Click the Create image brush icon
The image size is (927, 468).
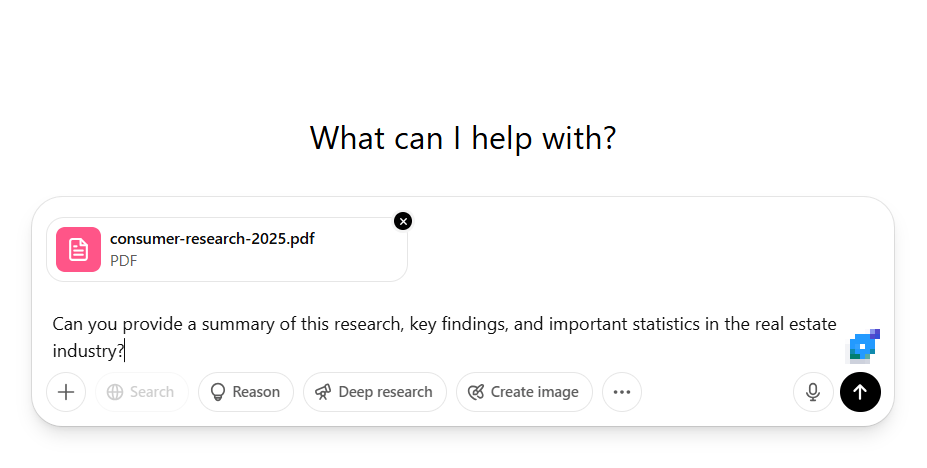[x=476, y=392]
